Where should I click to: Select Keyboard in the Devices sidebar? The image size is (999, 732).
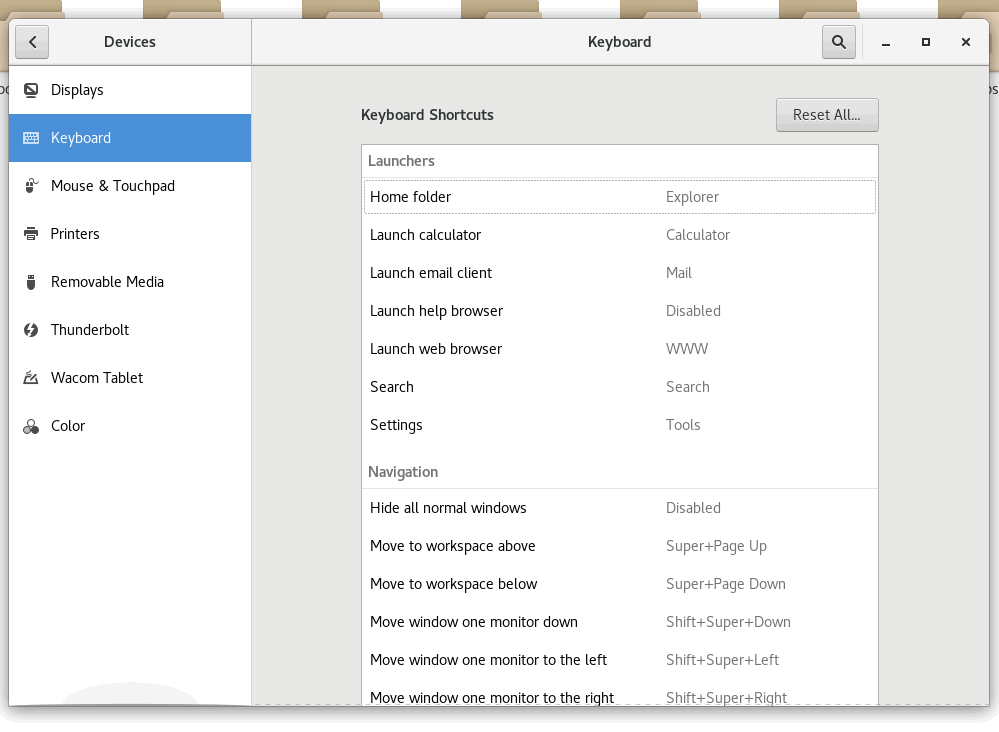pyautogui.click(x=130, y=138)
